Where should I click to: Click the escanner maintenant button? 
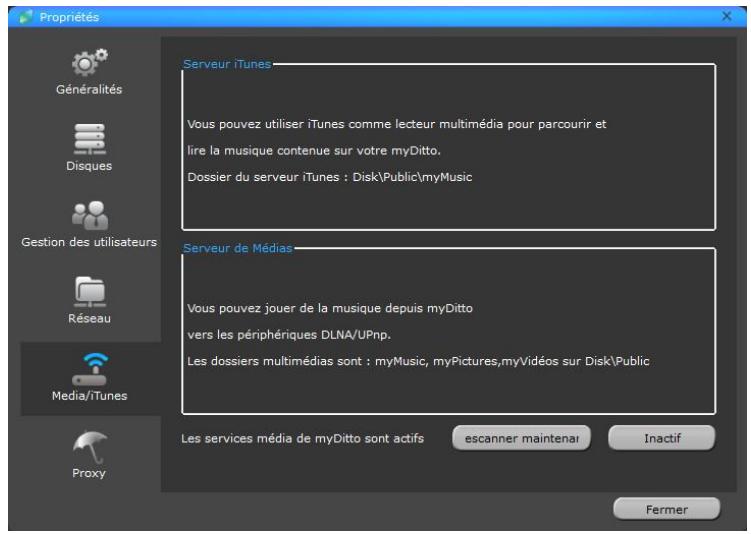(522, 438)
